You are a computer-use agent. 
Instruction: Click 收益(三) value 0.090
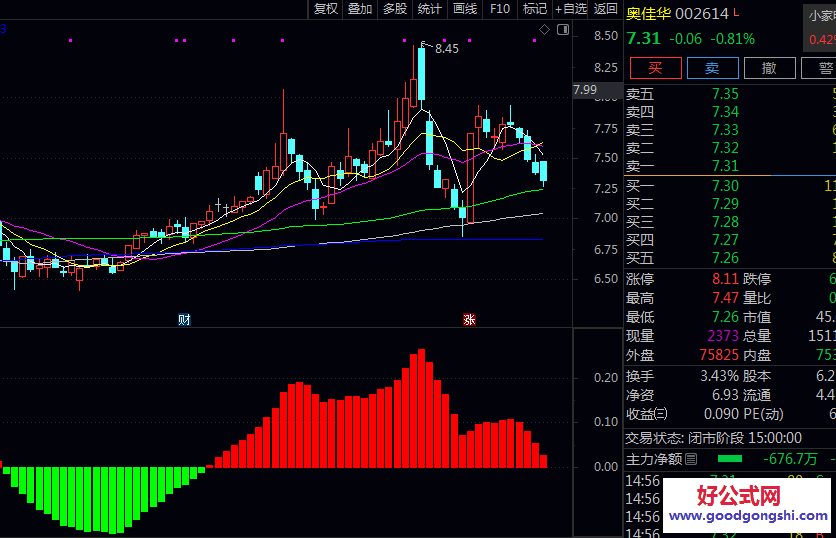[x=721, y=414]
